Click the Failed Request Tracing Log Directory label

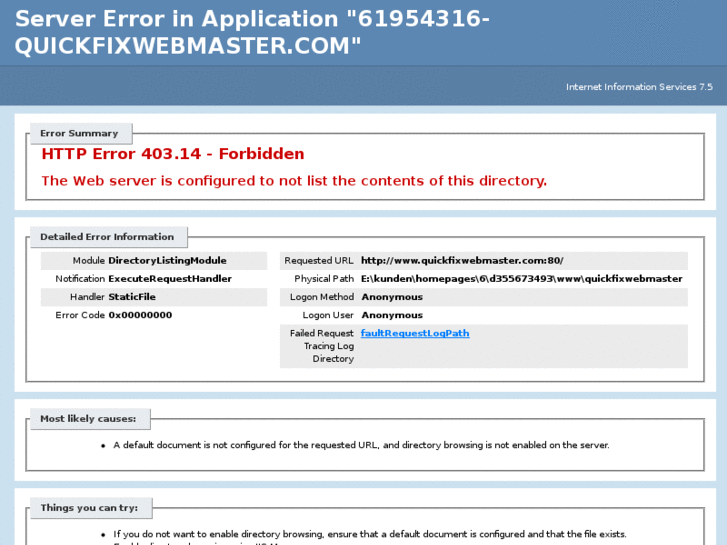pos(322,346)
